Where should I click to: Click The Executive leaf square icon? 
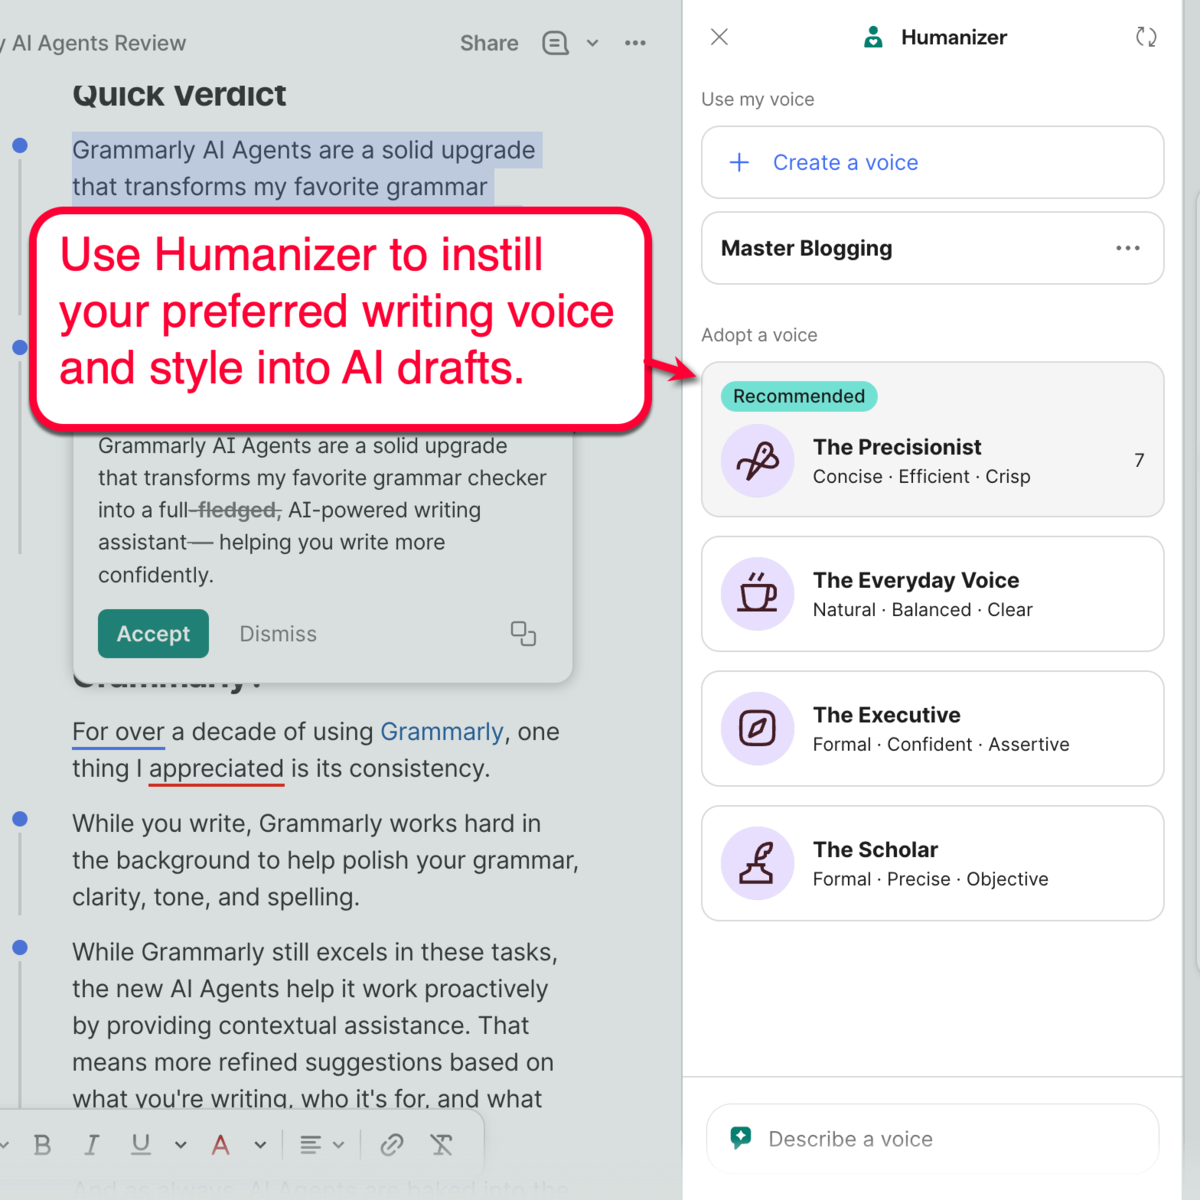[758, 729]
